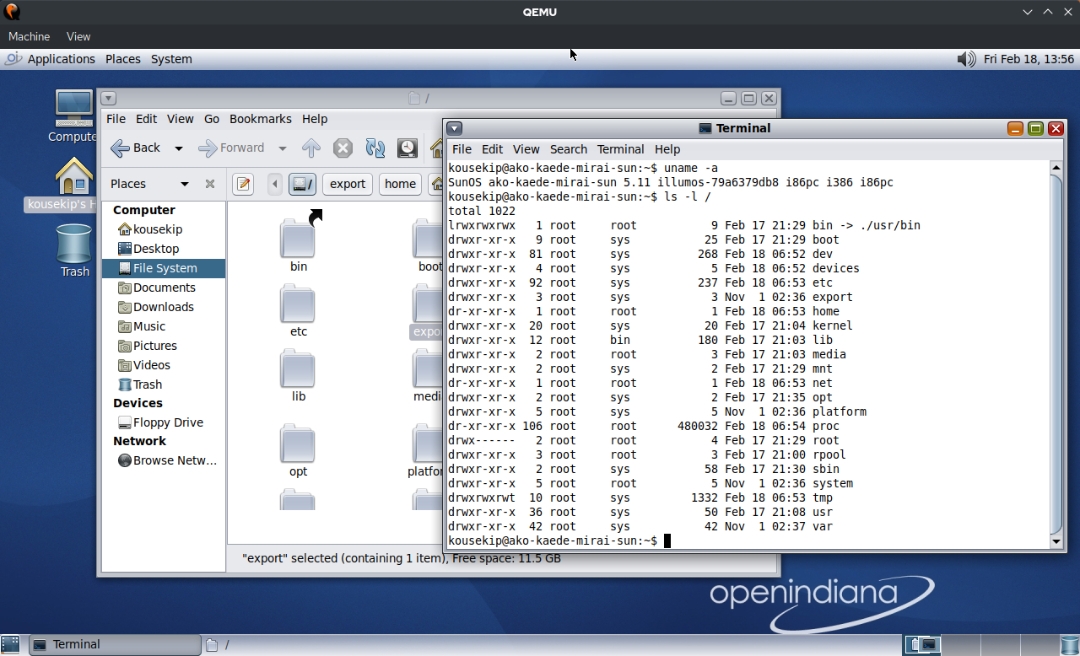Close the Places side pane
The width and height of the screenshot is (1080, 656).
pos(210,184)
